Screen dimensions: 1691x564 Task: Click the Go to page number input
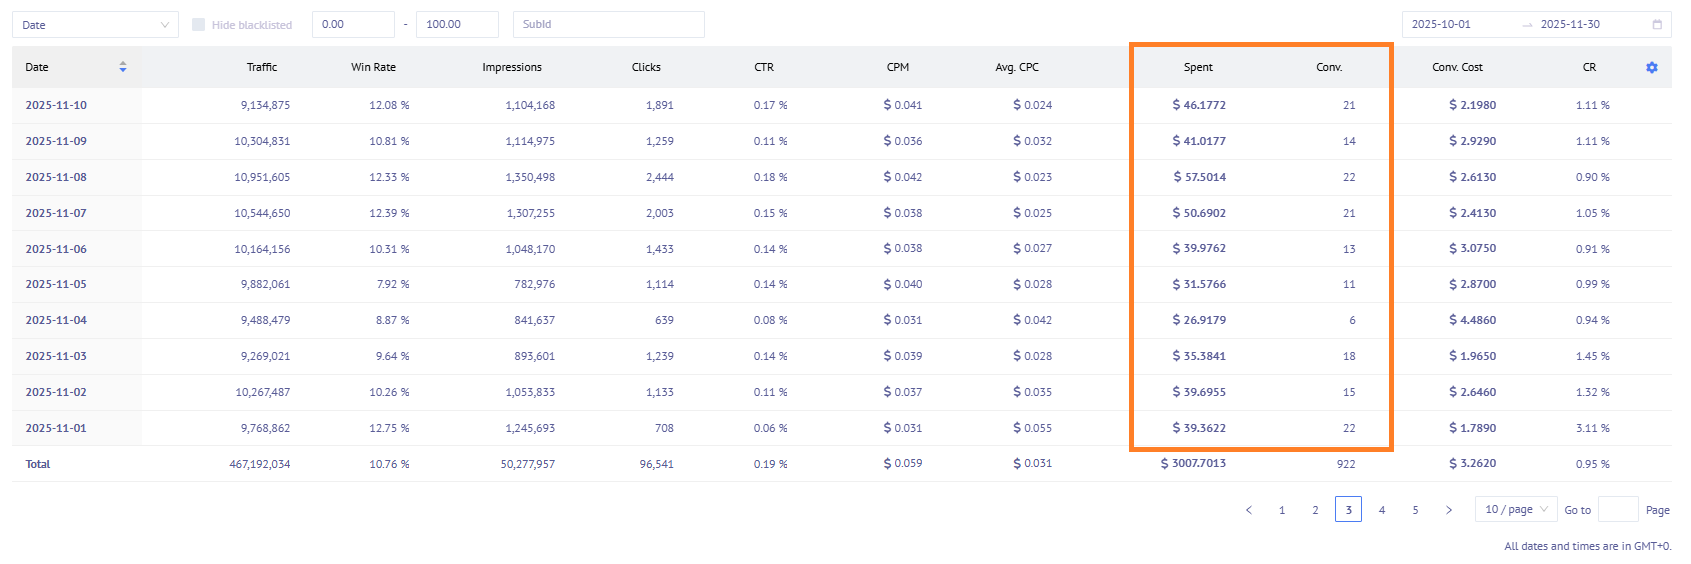click(x=1617, y=510)
